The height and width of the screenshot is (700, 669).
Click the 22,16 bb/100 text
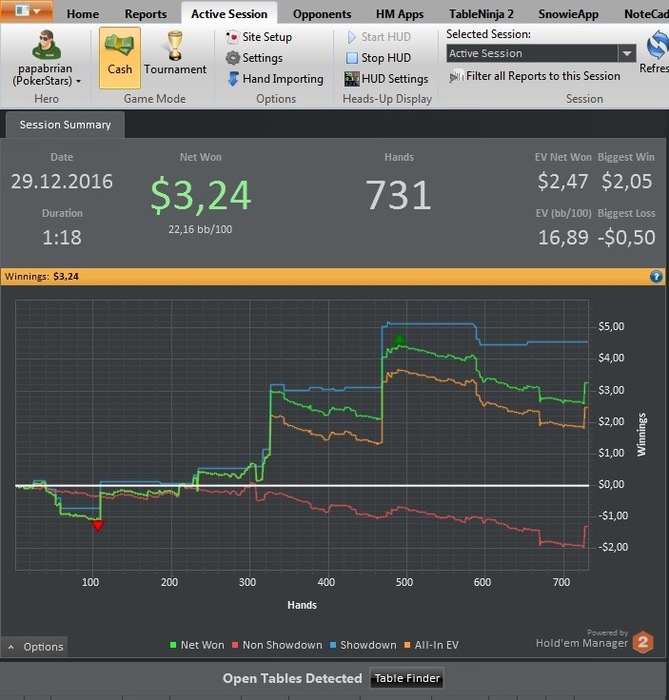[x=200, y=229]
